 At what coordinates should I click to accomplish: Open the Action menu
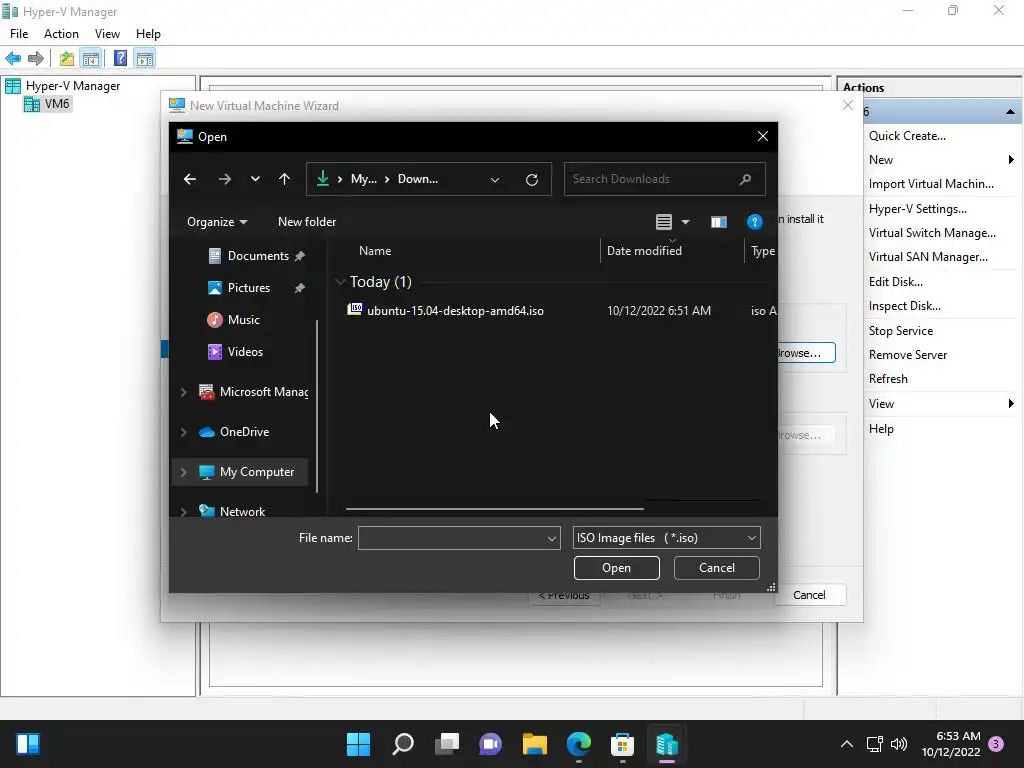[61, 34]
